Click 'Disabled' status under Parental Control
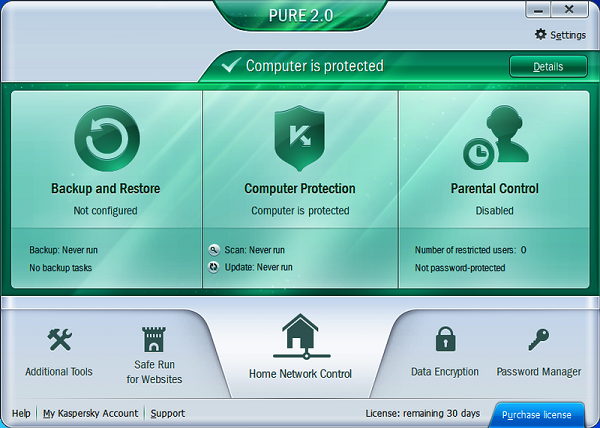This screenshot has height=428, width=600. [x=494, y=211]
